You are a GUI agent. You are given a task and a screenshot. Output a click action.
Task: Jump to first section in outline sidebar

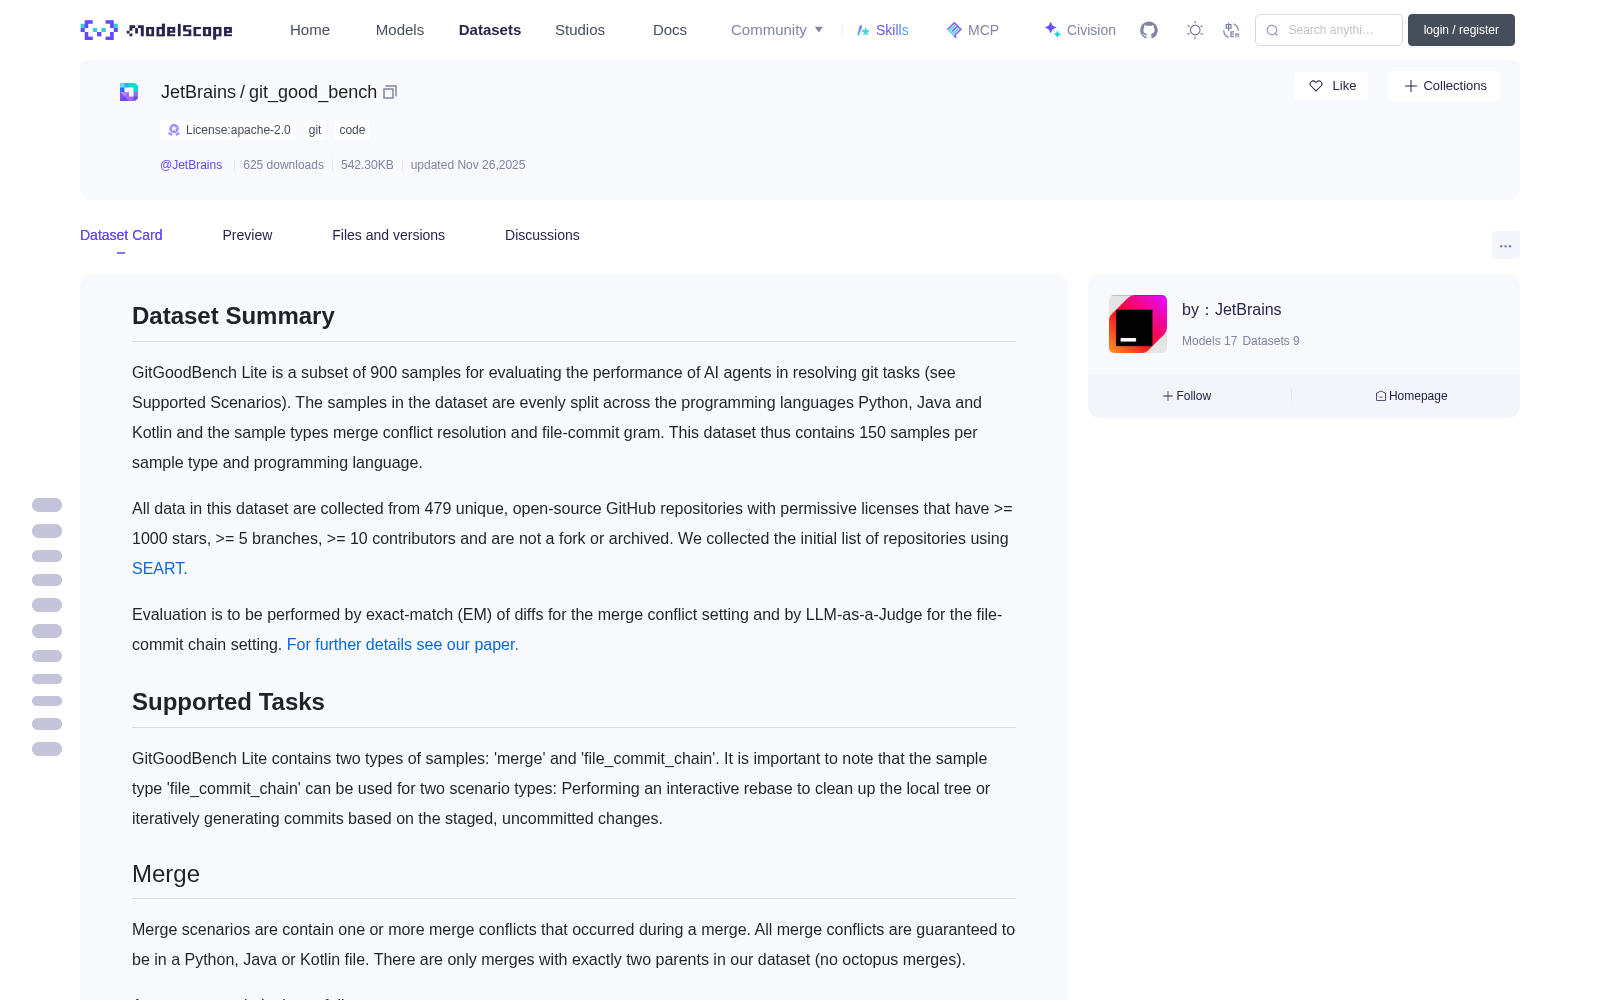47,505
